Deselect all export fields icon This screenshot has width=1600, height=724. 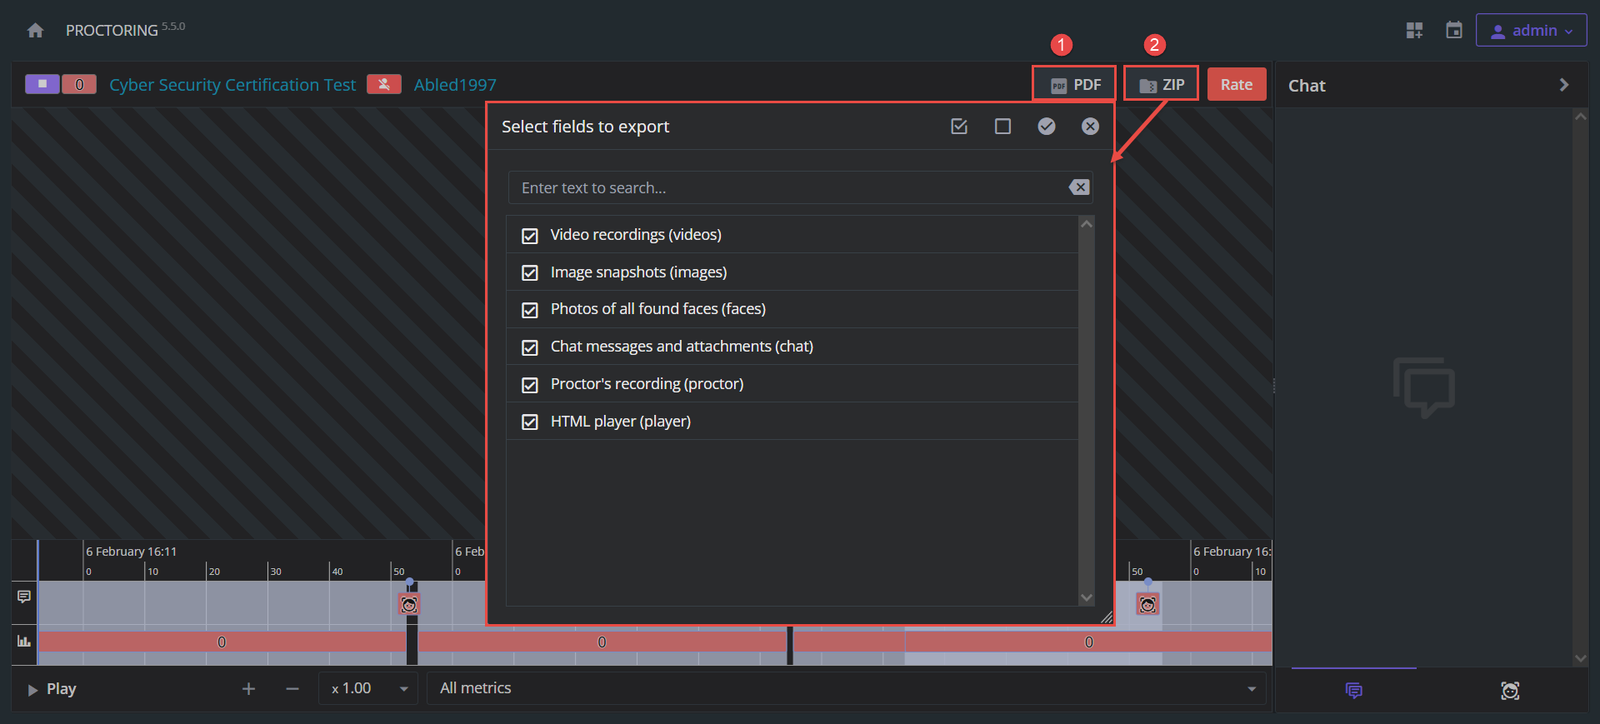(1003, 126)
